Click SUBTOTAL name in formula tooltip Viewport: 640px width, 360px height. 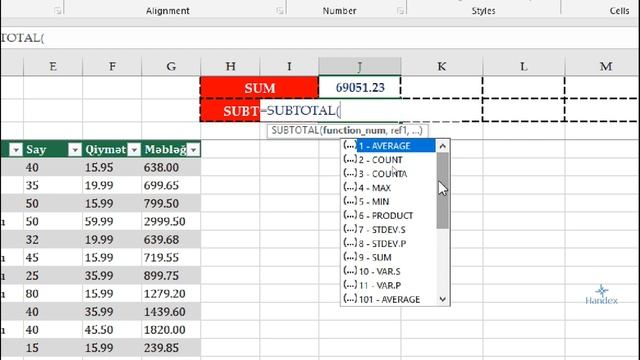point(295,131)
